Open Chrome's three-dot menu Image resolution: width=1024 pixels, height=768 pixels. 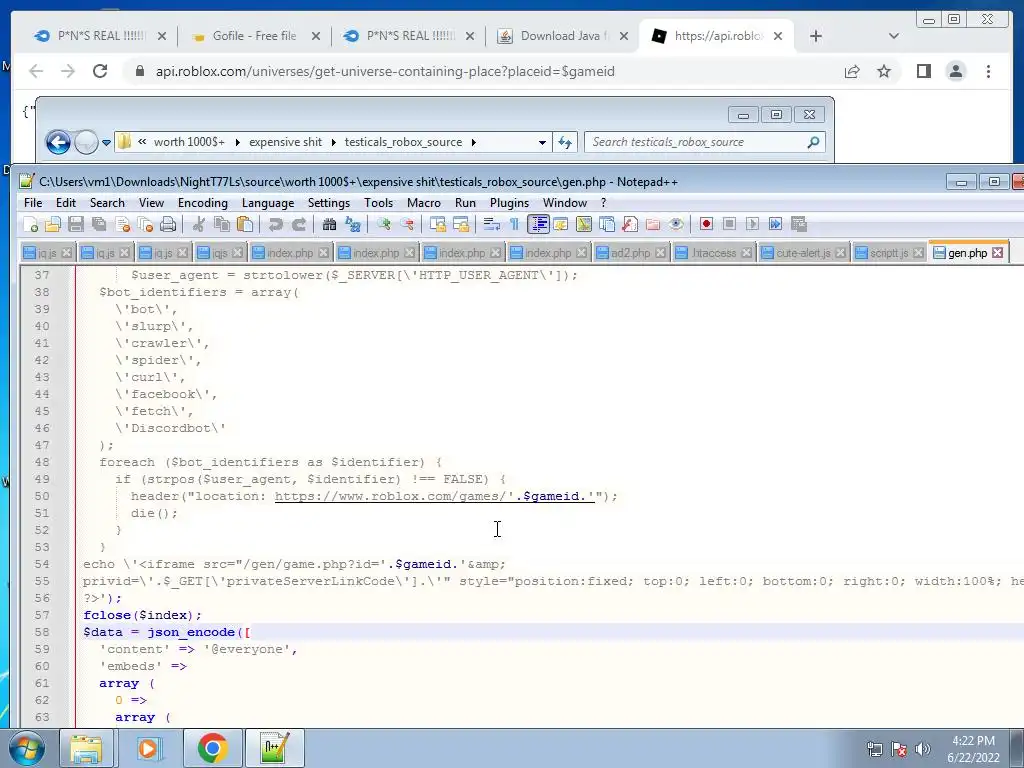pyautogui.click(x=988, y=71)
